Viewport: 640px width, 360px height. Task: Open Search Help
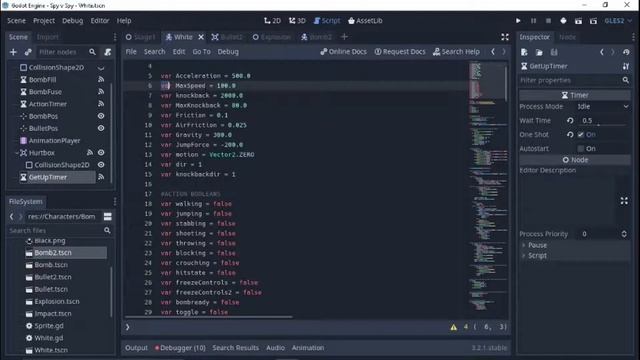tap(456, 52)
